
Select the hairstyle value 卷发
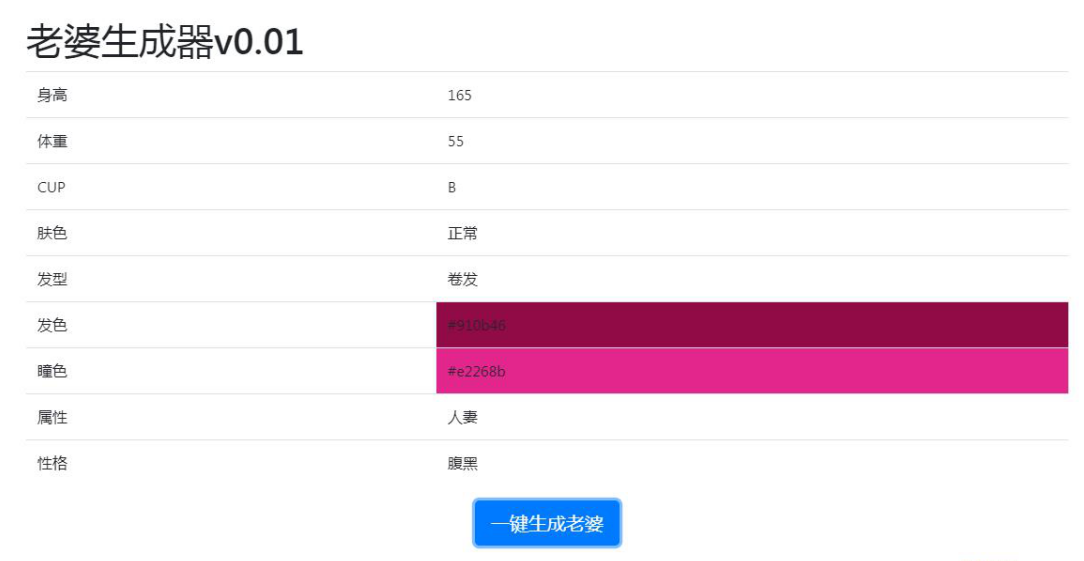463,280
